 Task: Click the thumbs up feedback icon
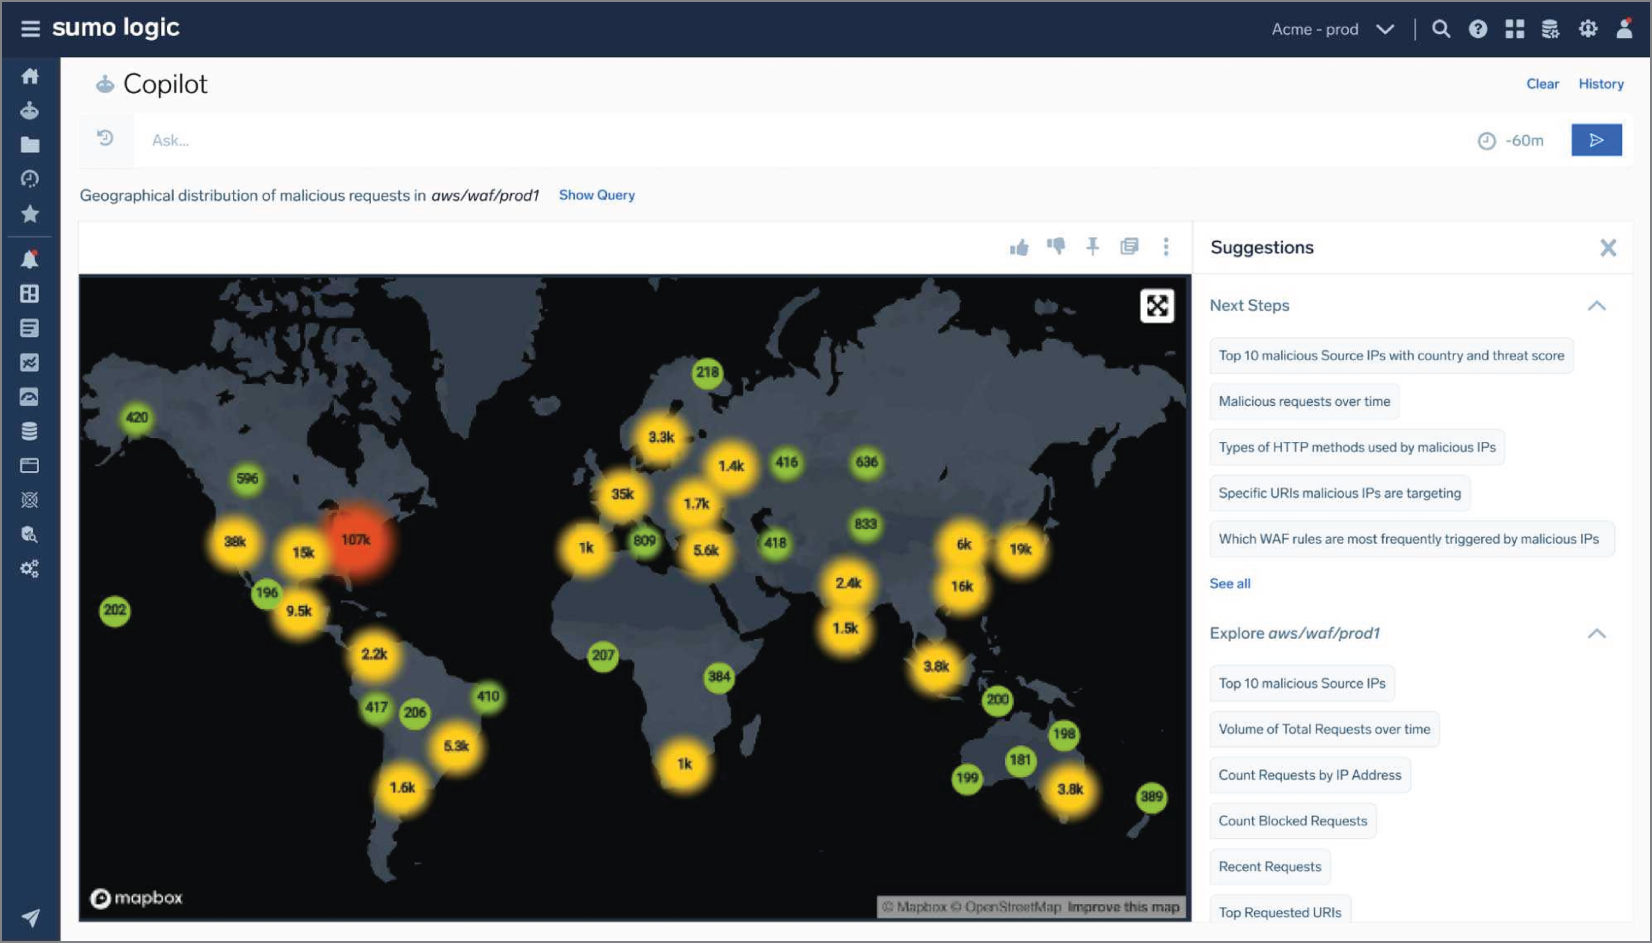pyautogui.click(x=1019, y=247)
